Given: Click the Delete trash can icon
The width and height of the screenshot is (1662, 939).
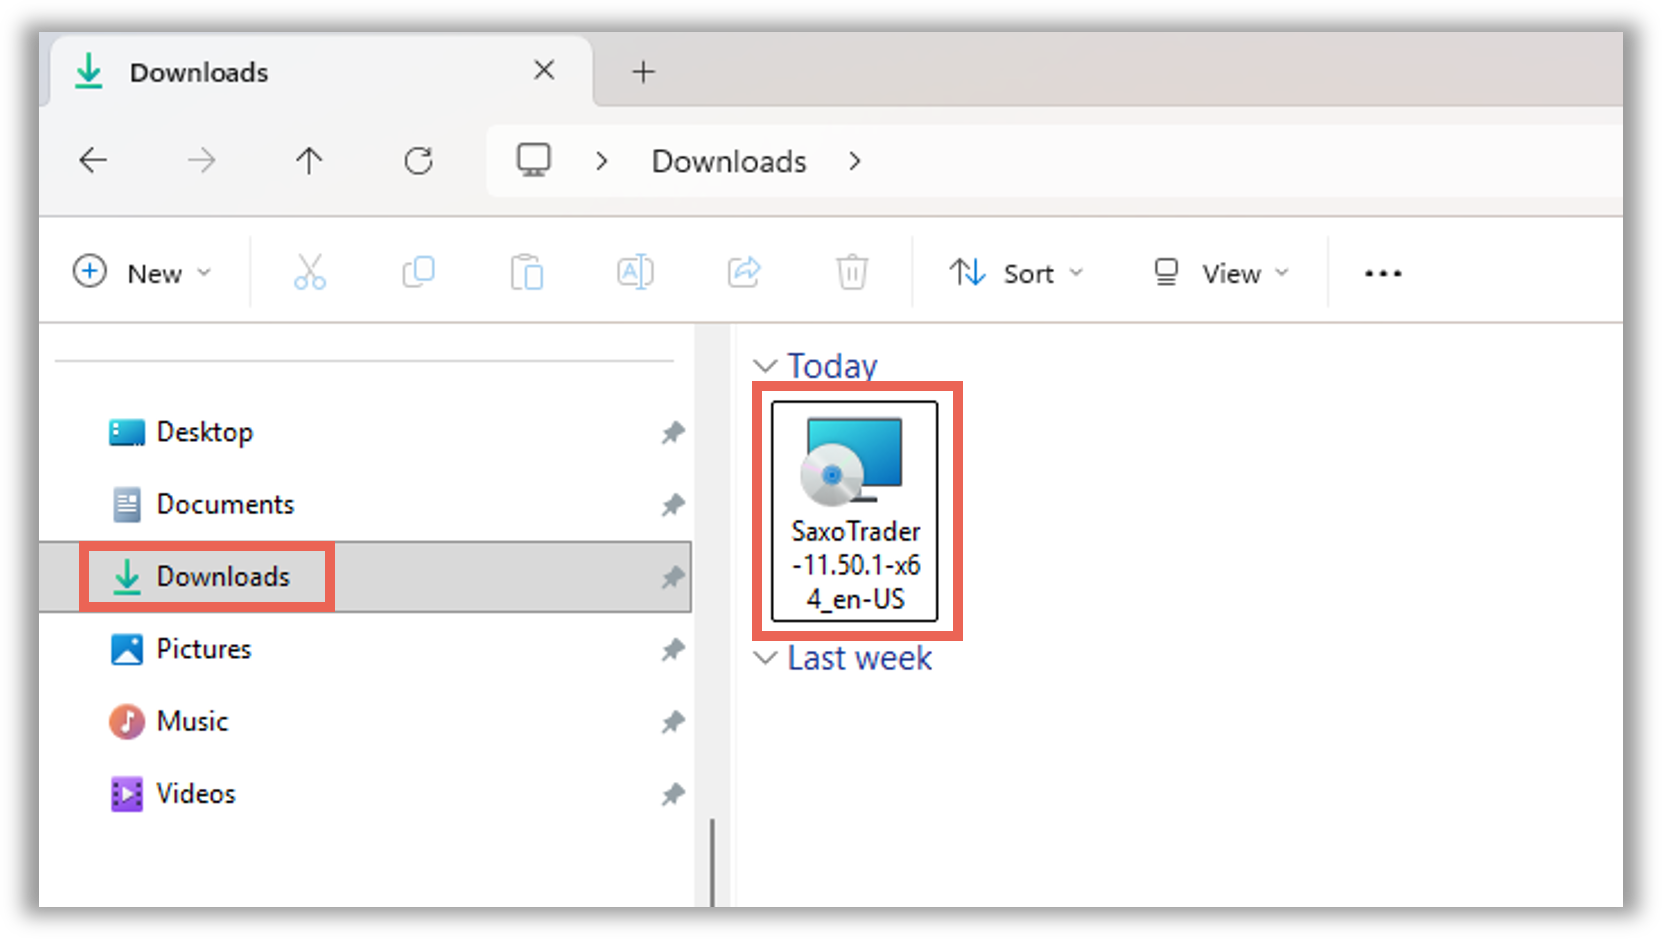Looking at the screenshot, I should click(852, 272).
